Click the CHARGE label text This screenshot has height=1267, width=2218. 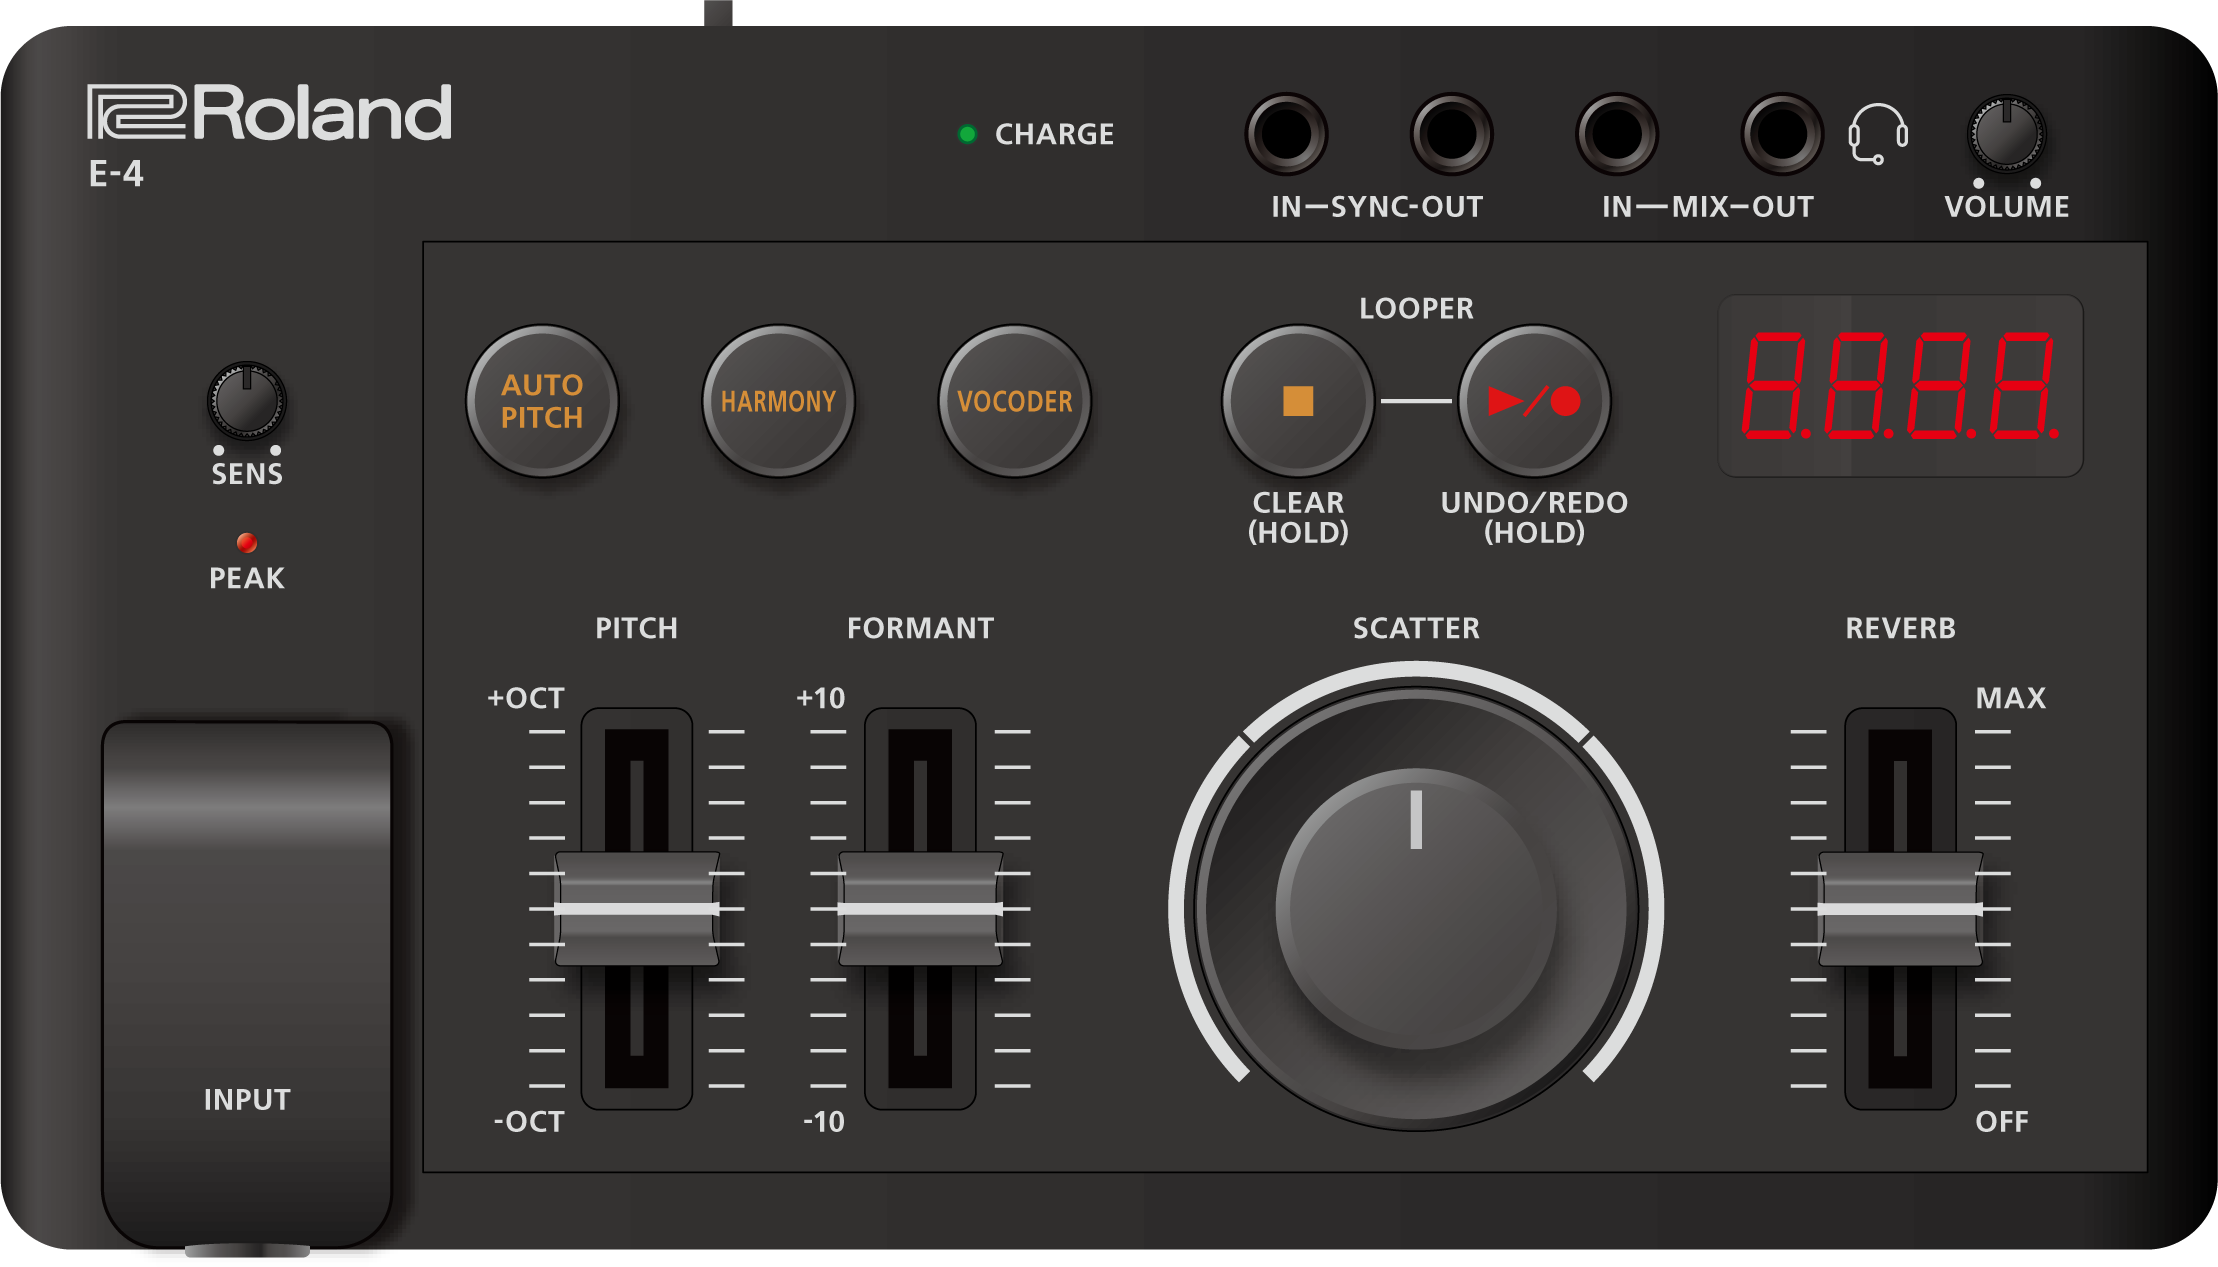point(1054,134)
